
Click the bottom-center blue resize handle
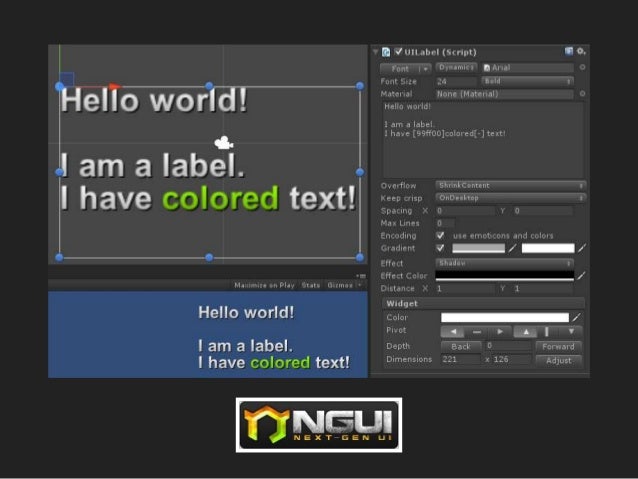209,257
